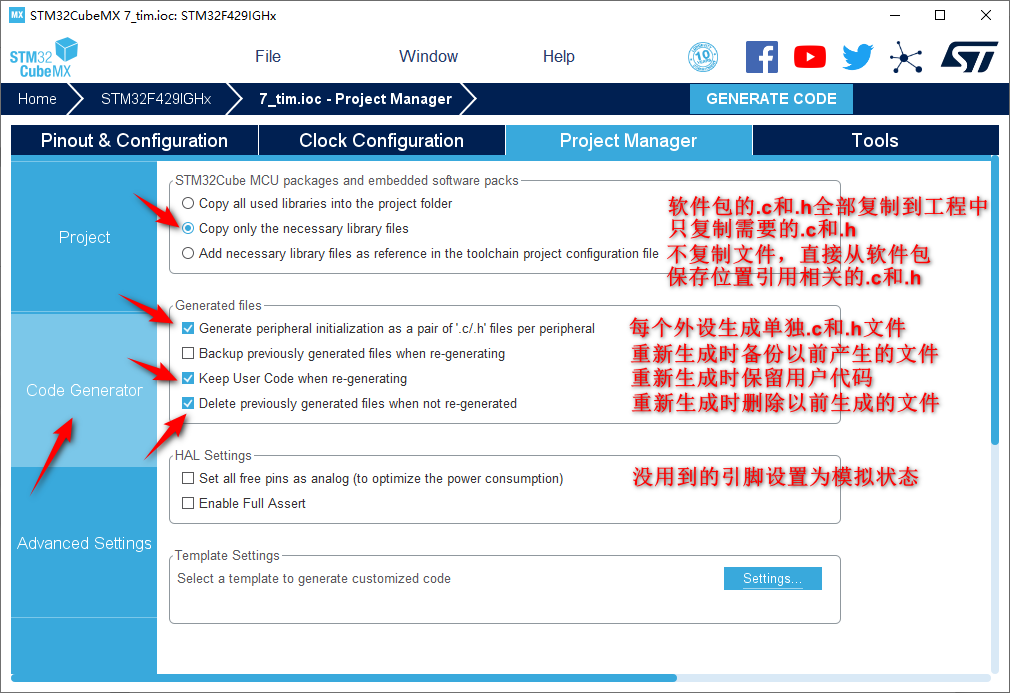Toggle Keep User Code when re-generating
The height and width of the screenshot is (693, 1010).
point(188,378)
